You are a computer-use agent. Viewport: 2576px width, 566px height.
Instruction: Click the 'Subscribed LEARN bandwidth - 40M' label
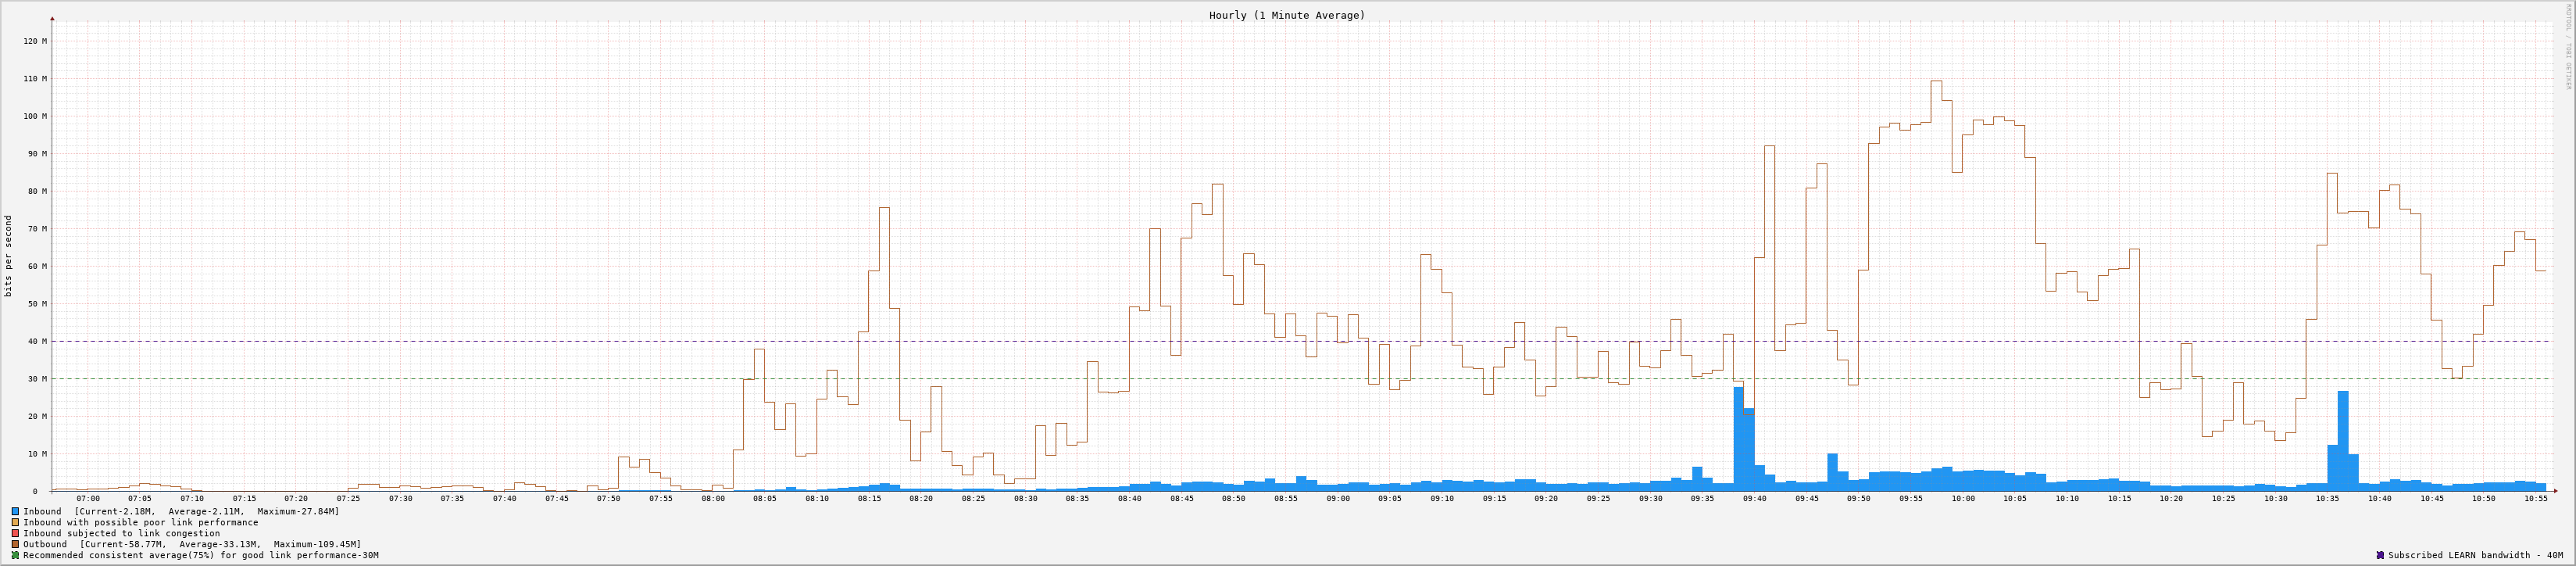click(x=2475, y=555)
